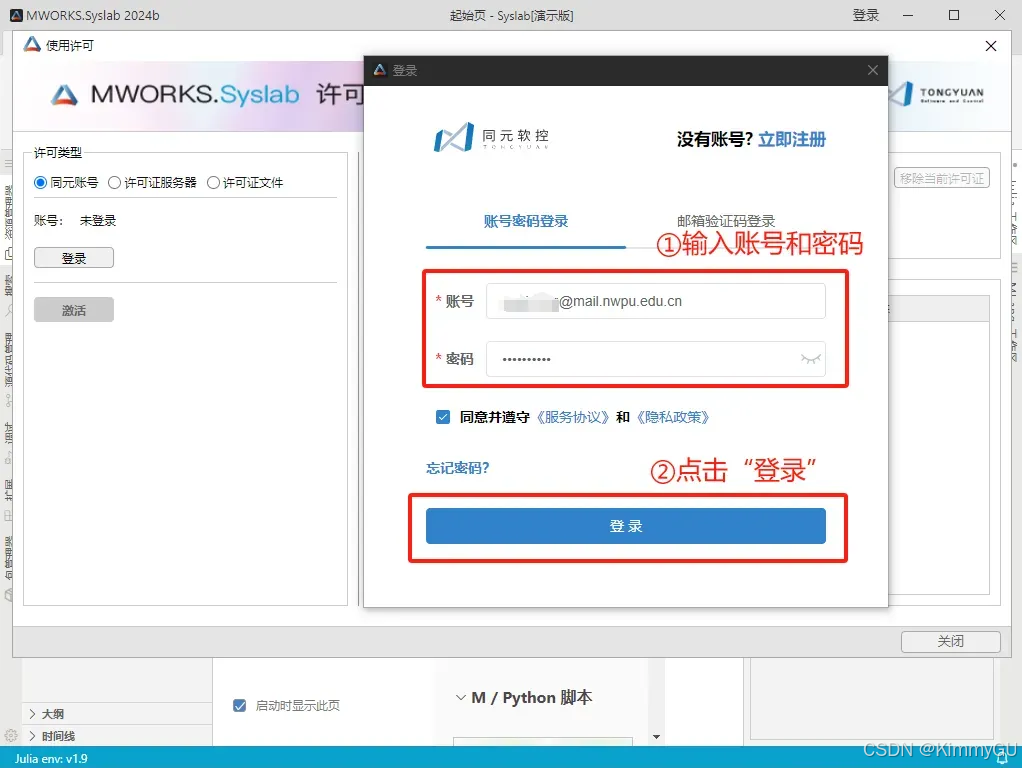Viewport: 1022px width, 768px height.
Task: Click Julia env: v1.9 in status bar
Action: (51, 759)
